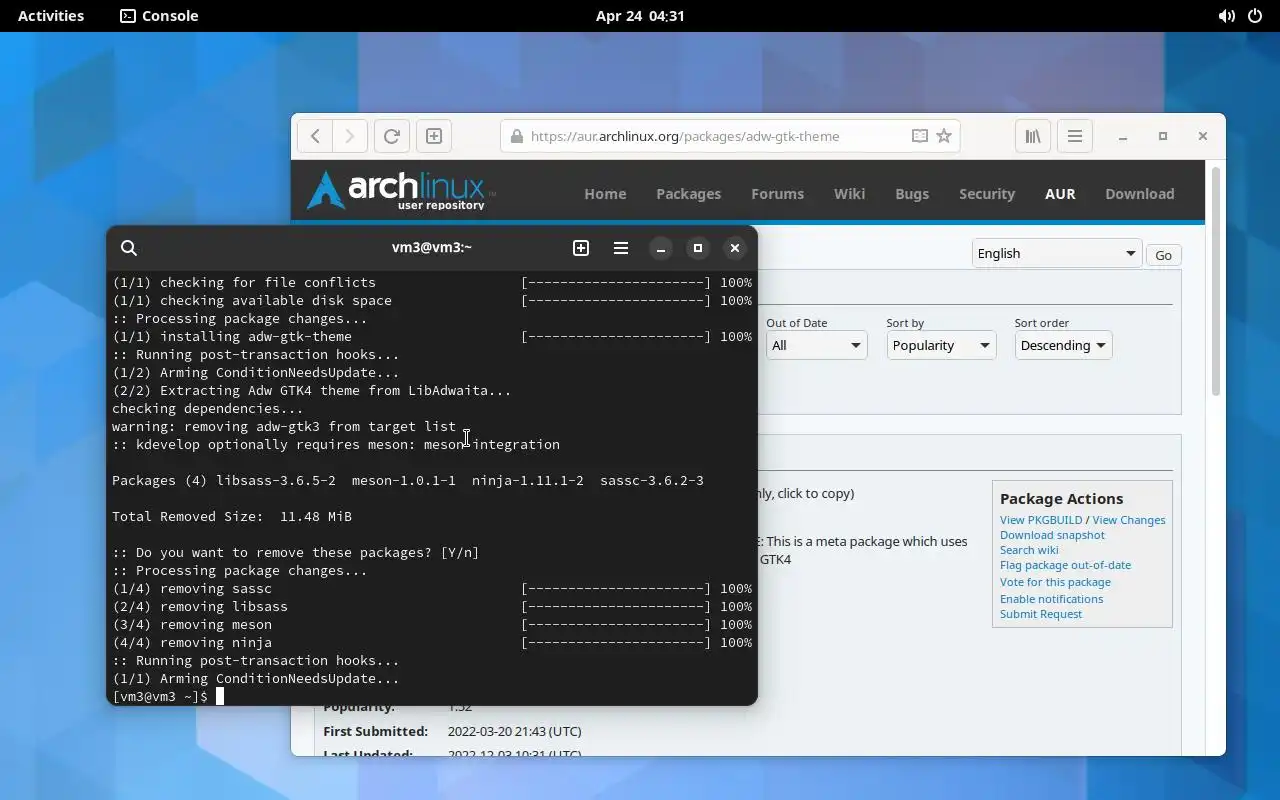
Task: Maximize the terminal window
Action: coord(698,248)
